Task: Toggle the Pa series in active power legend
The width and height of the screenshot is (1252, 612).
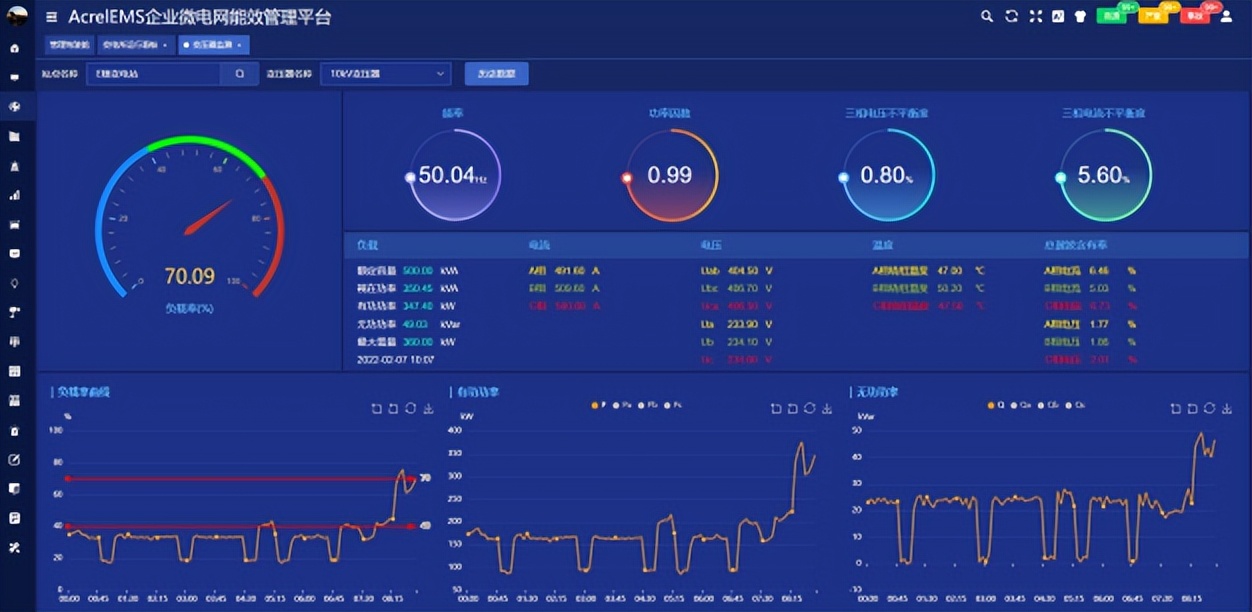Action: tap(624, 405)
